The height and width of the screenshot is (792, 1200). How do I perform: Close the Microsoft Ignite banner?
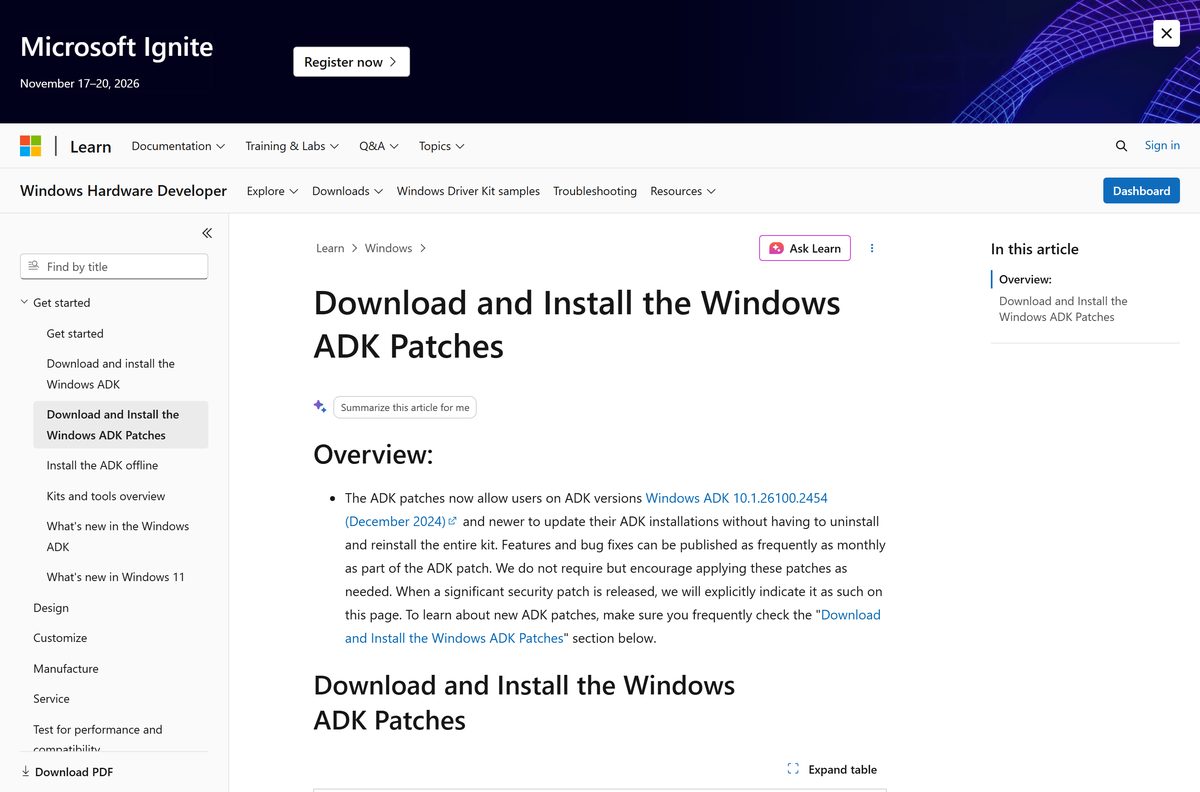coord(1166,33)
